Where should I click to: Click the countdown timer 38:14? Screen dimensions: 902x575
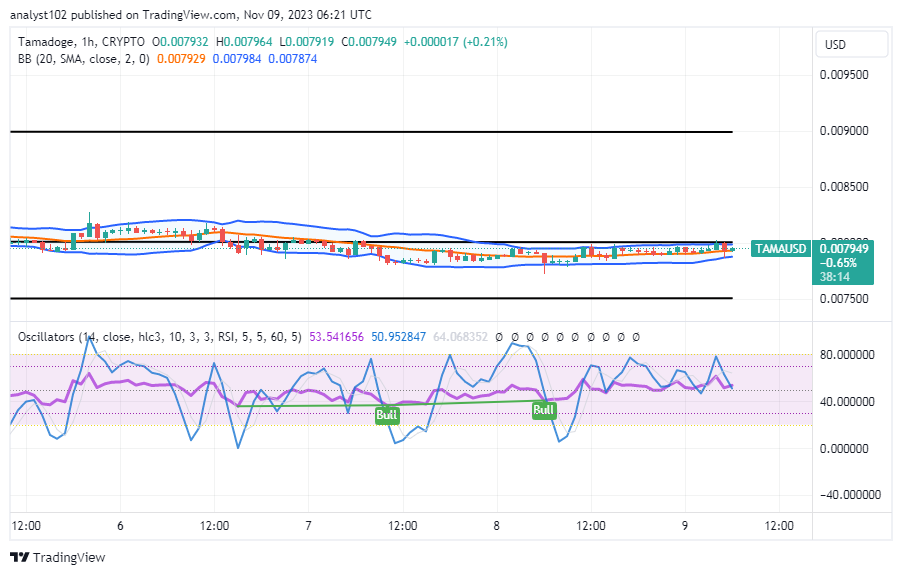point(835,277)
